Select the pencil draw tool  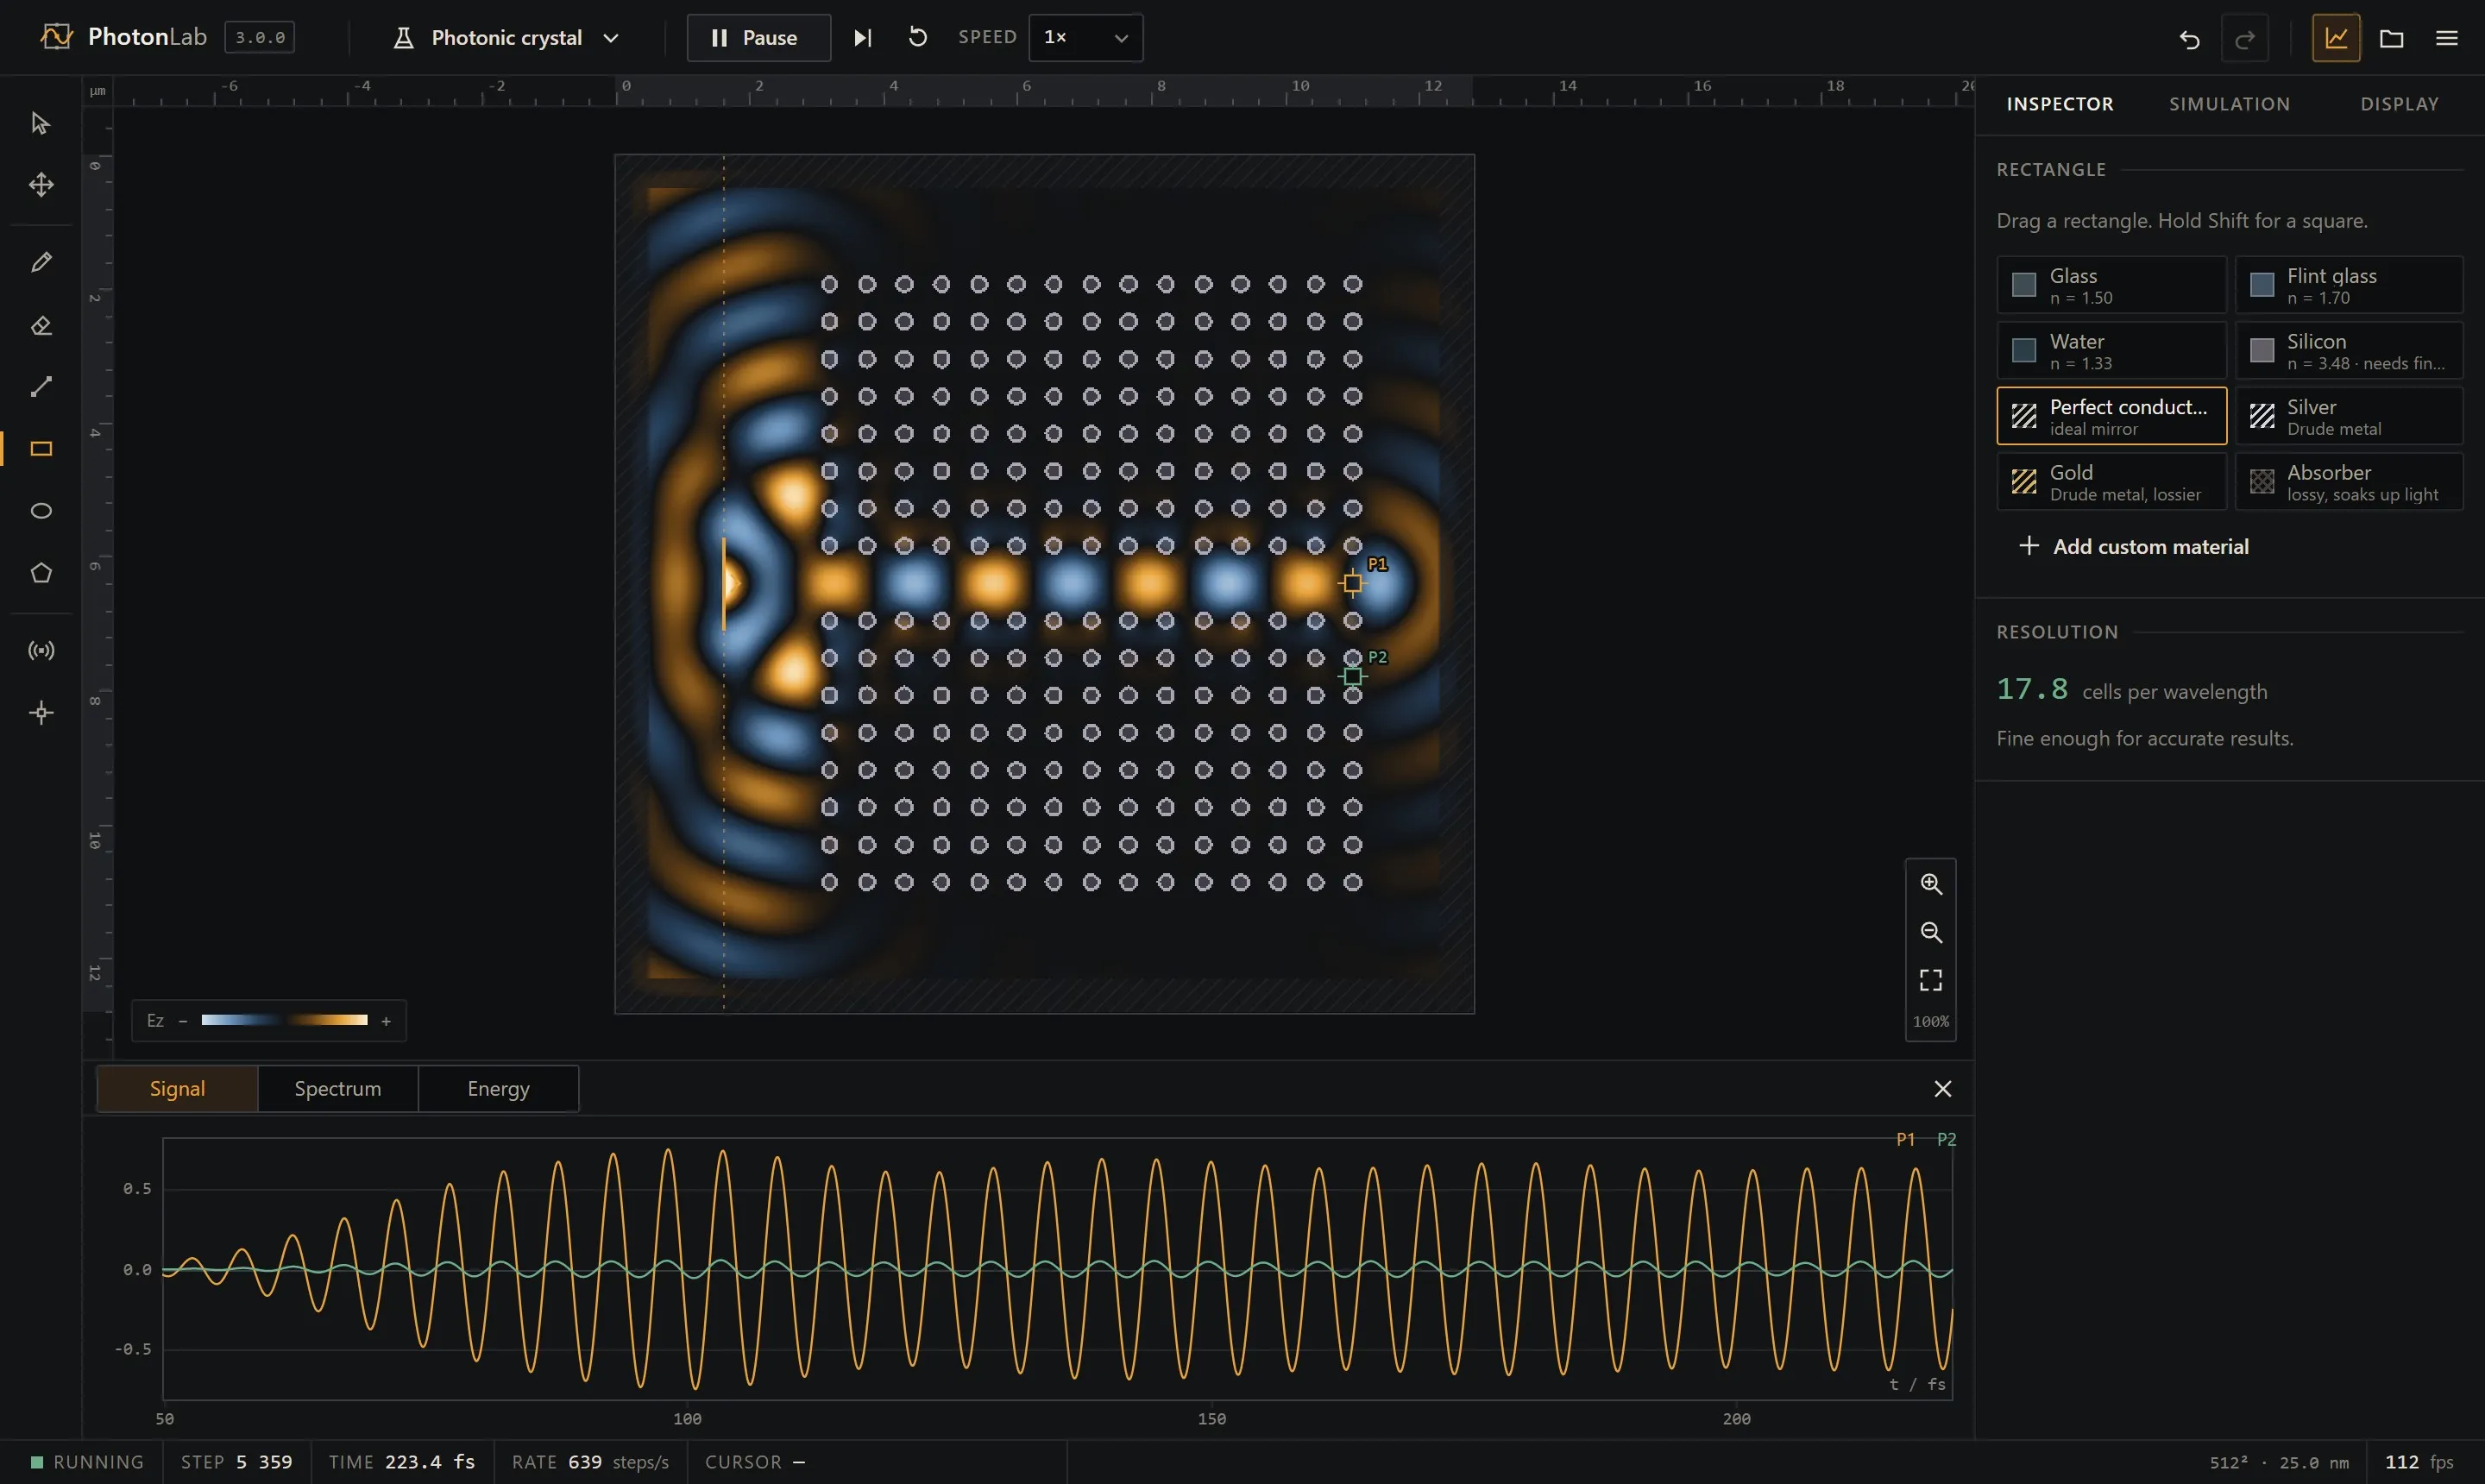[40, 262]
